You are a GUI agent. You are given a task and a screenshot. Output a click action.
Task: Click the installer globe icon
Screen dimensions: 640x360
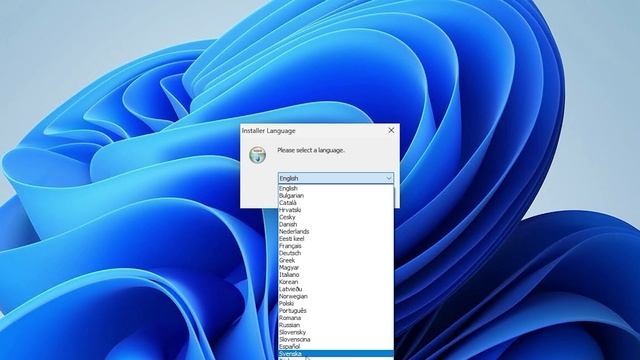258,155
